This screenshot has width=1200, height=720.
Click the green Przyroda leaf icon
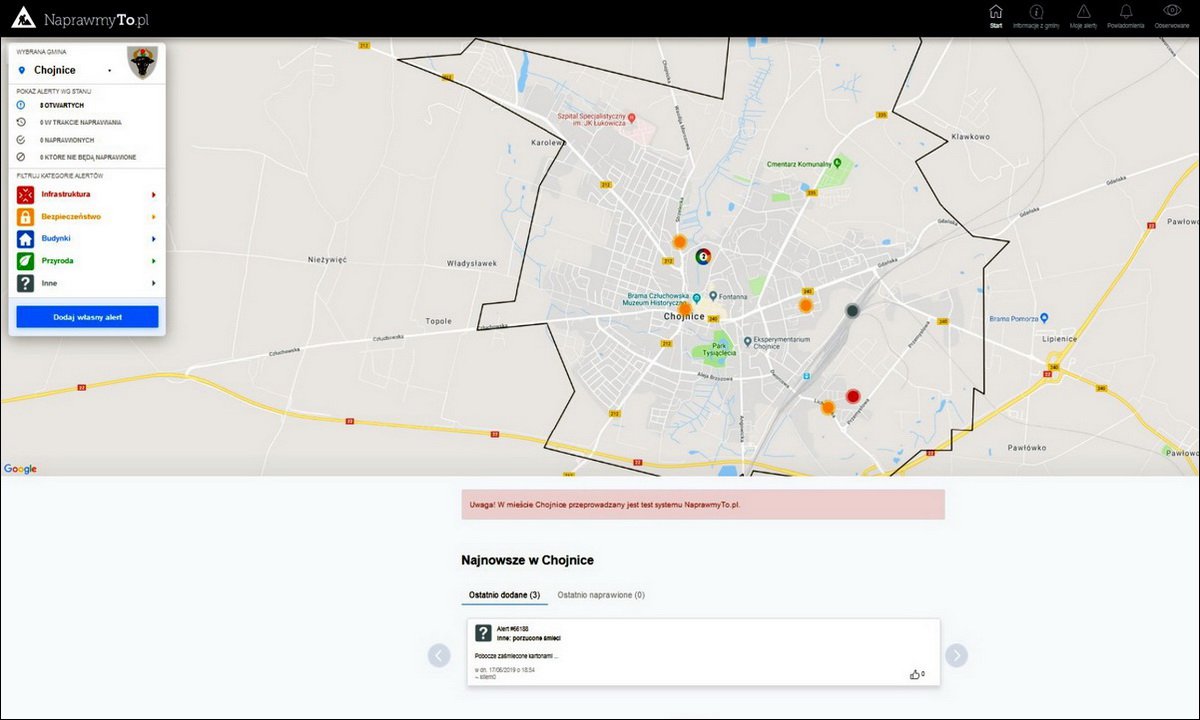(26, 261)
